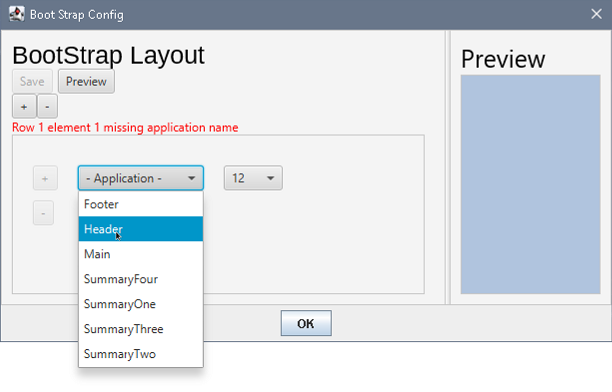Remove a row with the top minus button
Screen dimensions: 612x392
[x=47, y=106]
